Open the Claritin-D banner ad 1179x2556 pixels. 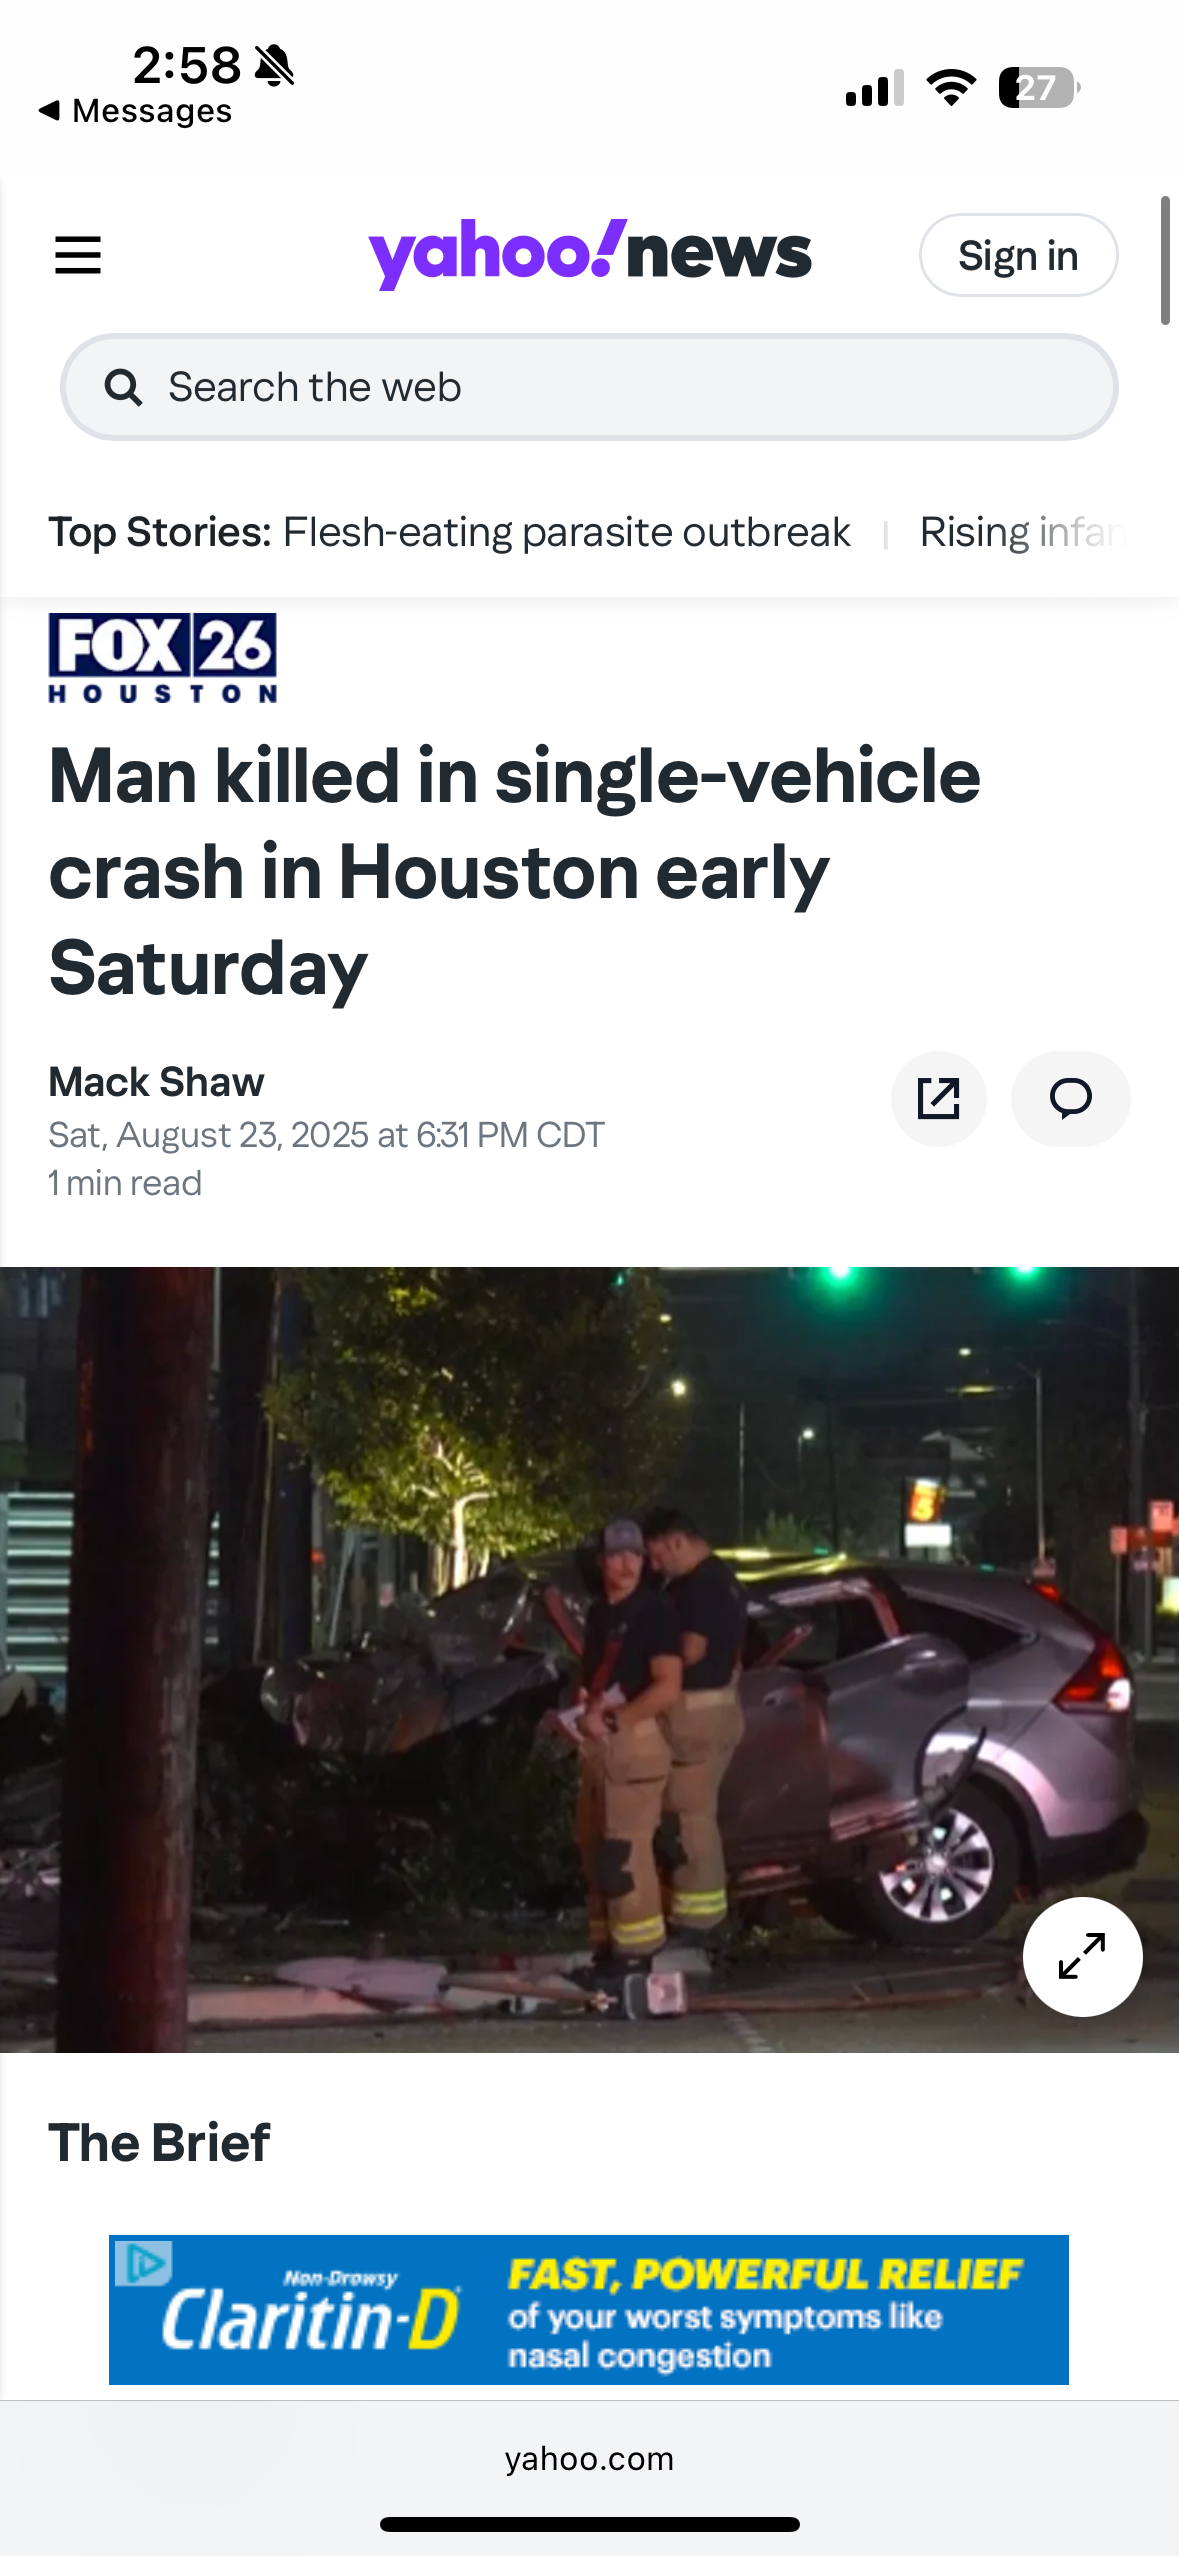point(589,2309)
